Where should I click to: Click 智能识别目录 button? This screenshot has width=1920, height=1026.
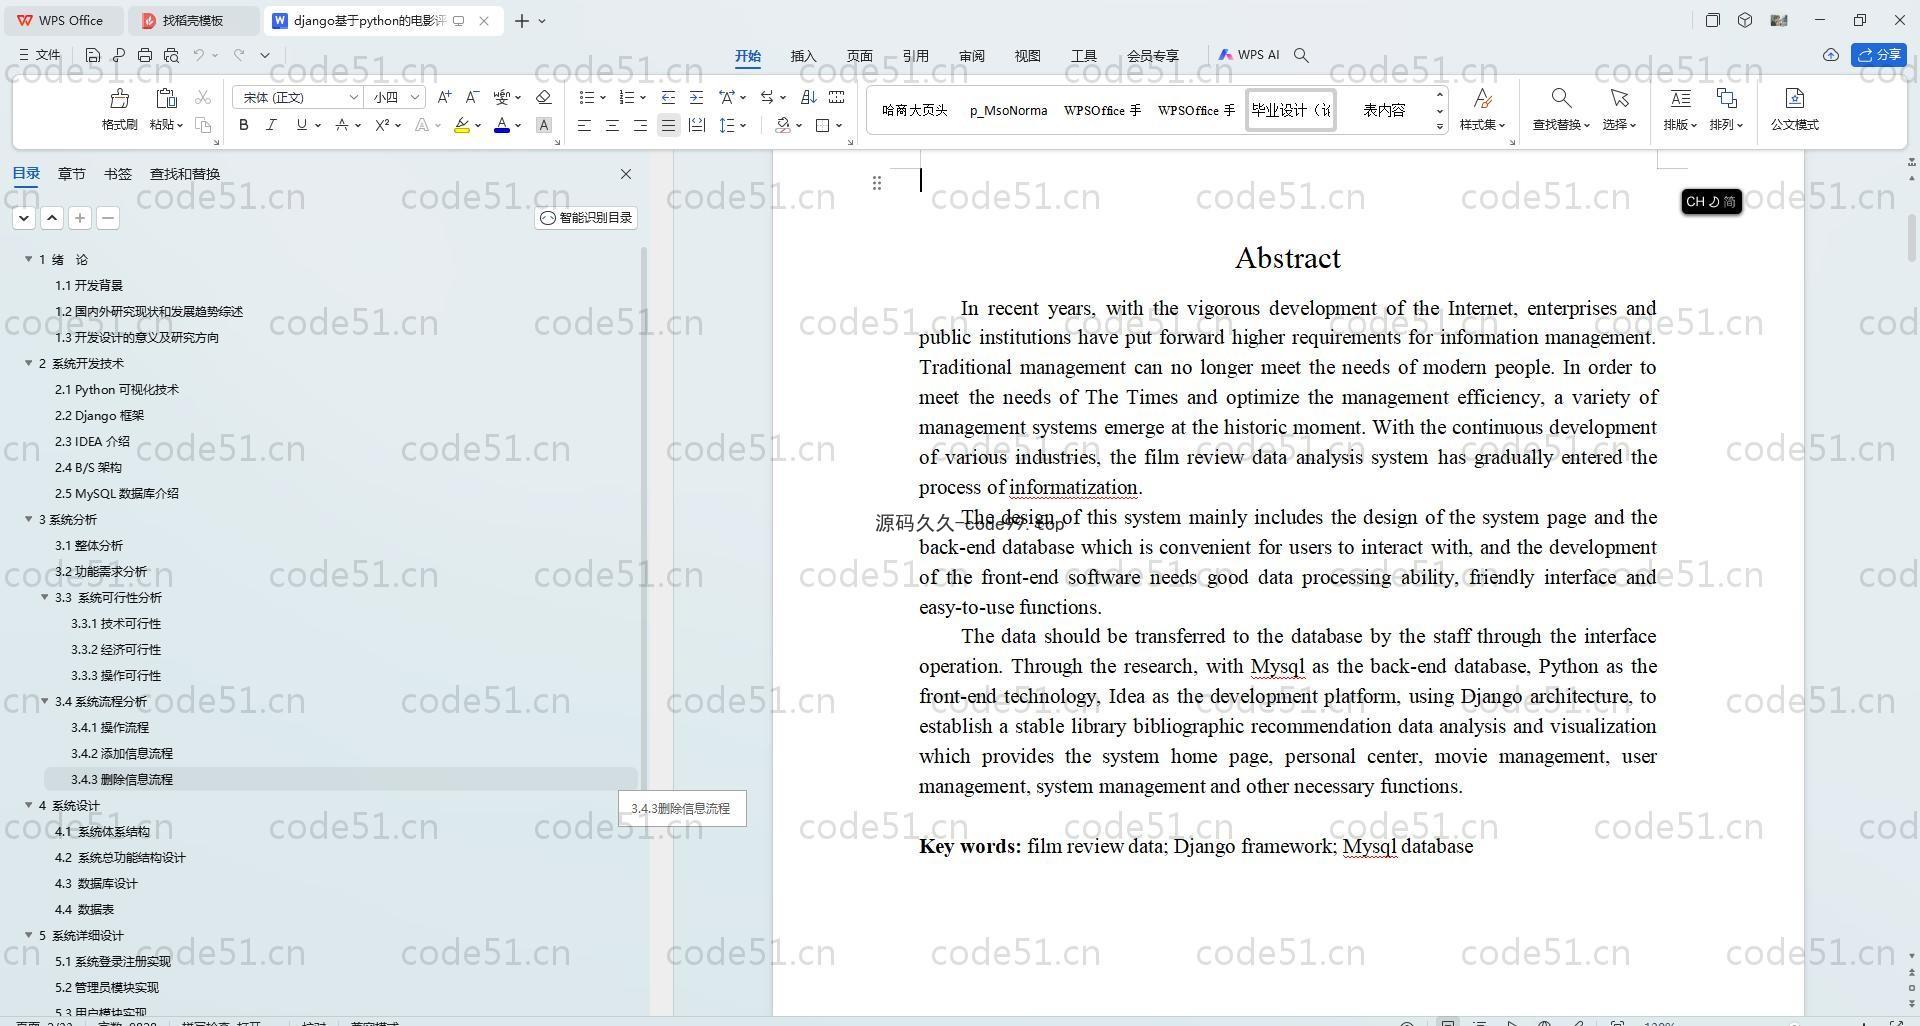pyautogui.click(x=586, y=217)
